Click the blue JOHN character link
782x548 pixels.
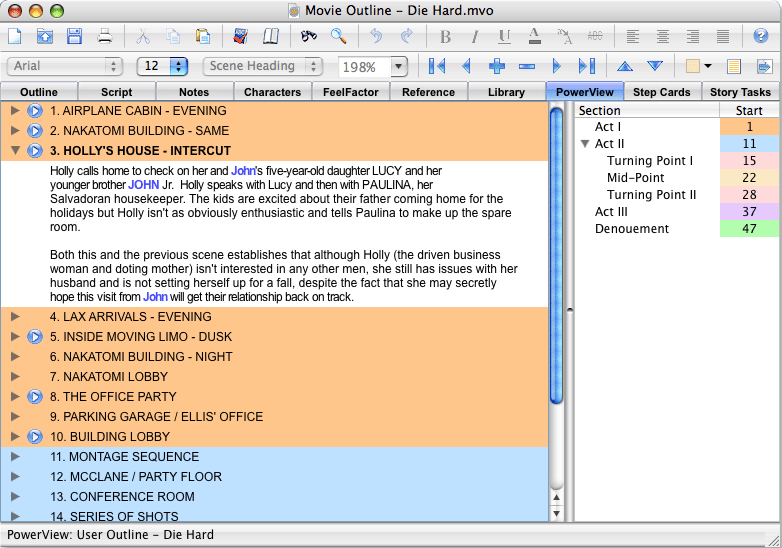pos(144,185)
